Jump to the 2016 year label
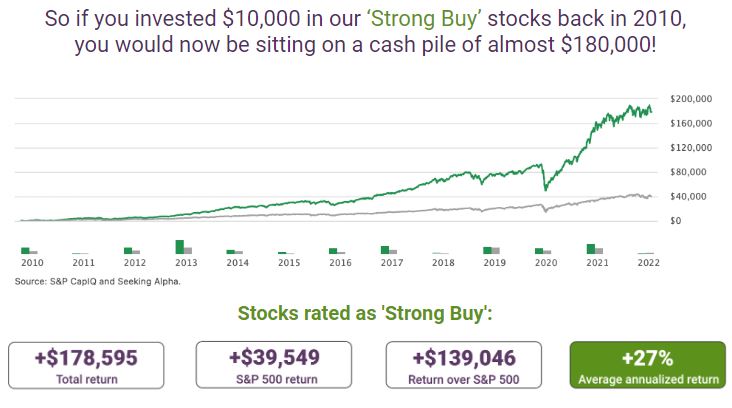 pyautogui.click(x=340, y=262)
